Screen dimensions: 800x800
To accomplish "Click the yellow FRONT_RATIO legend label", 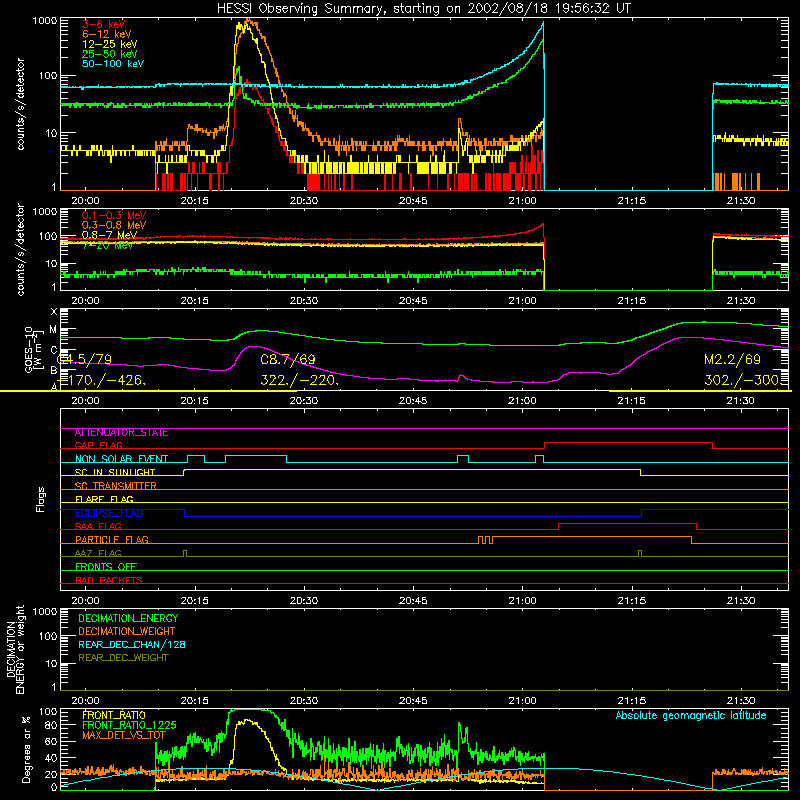I will coord(114,716).
